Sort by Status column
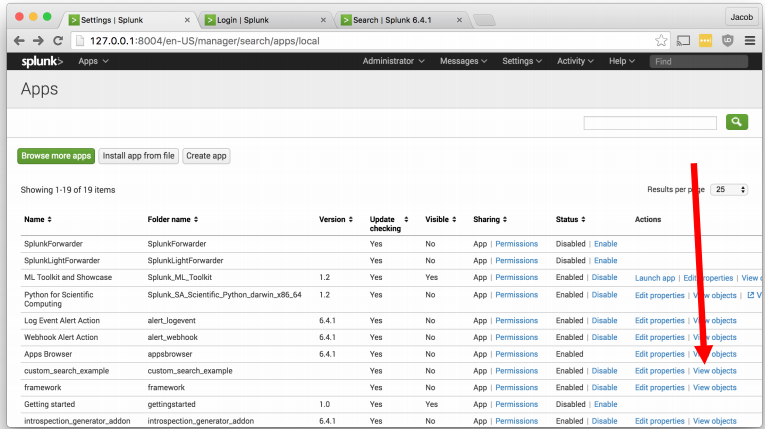The height and width of the screenshot is (429, 765). click(x=570, y=219)
